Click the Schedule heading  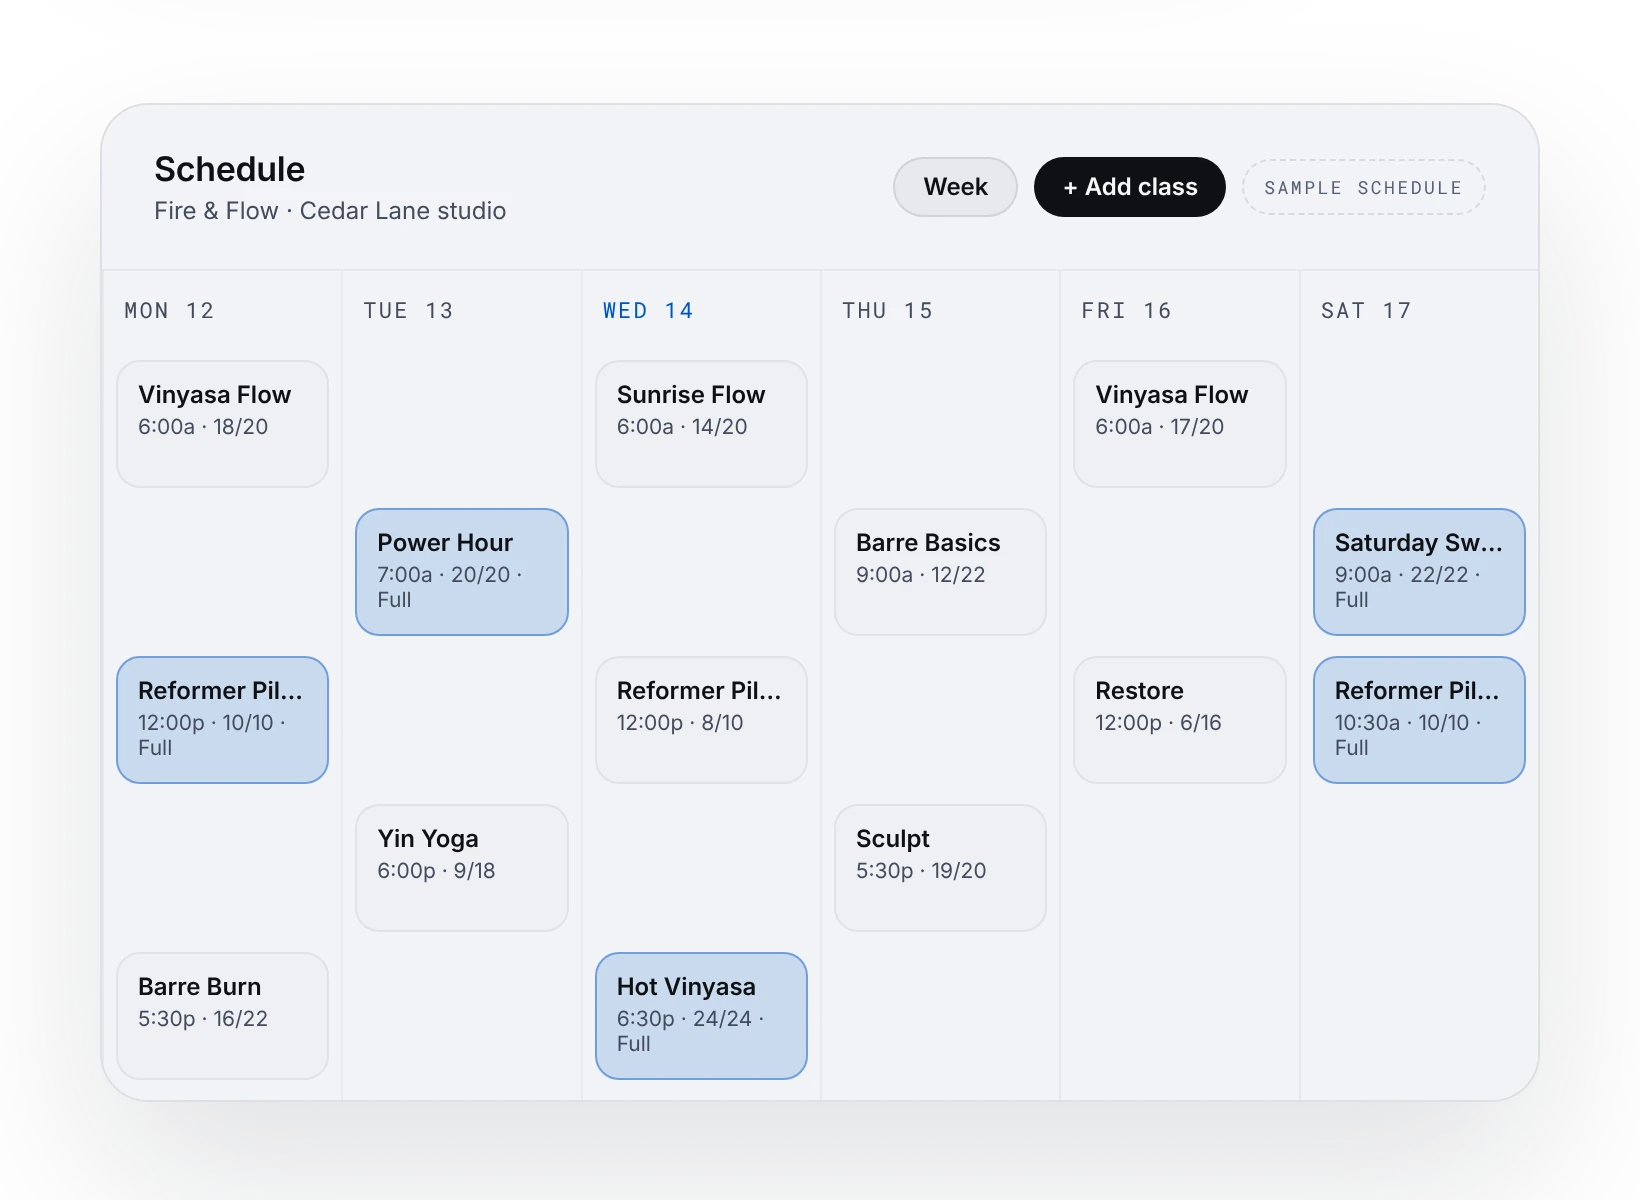point(229,169)
